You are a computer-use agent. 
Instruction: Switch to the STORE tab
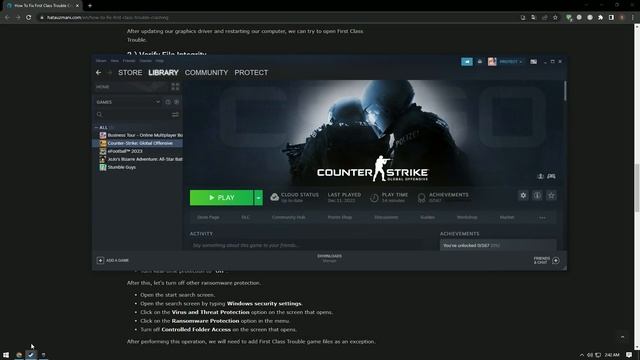pyautogui.click(x=130, y=73)
